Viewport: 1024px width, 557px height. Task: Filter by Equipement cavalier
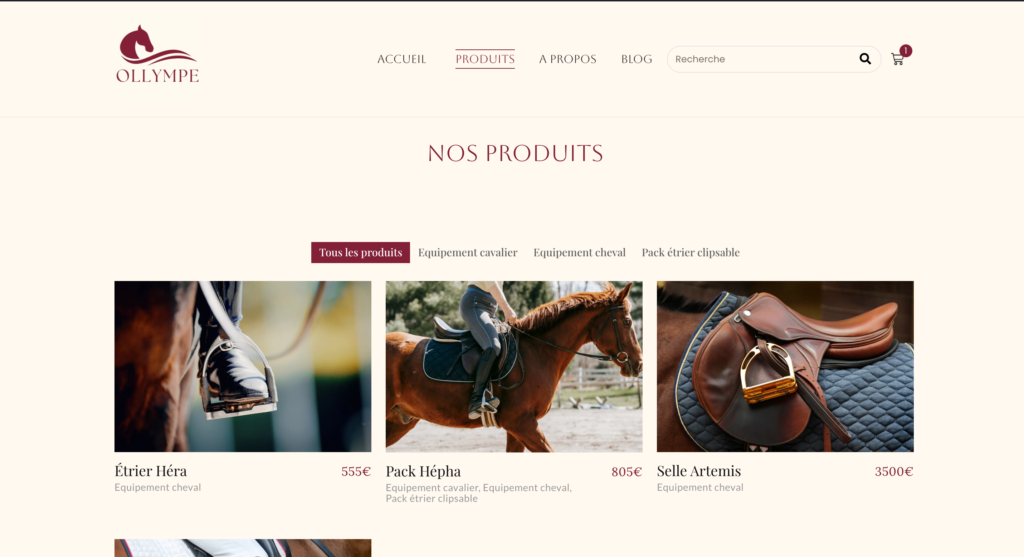(x=468, y=252)
